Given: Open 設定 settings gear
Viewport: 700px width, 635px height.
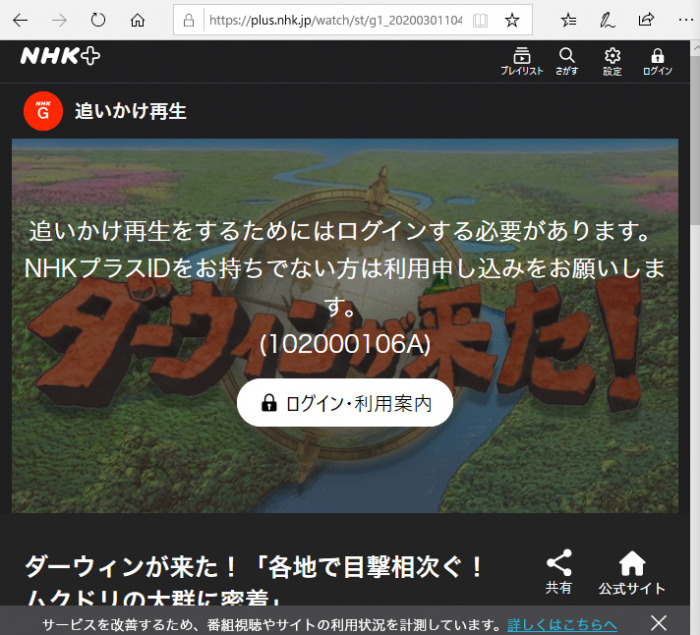Looking at the screenshot, I should point(612,62).
